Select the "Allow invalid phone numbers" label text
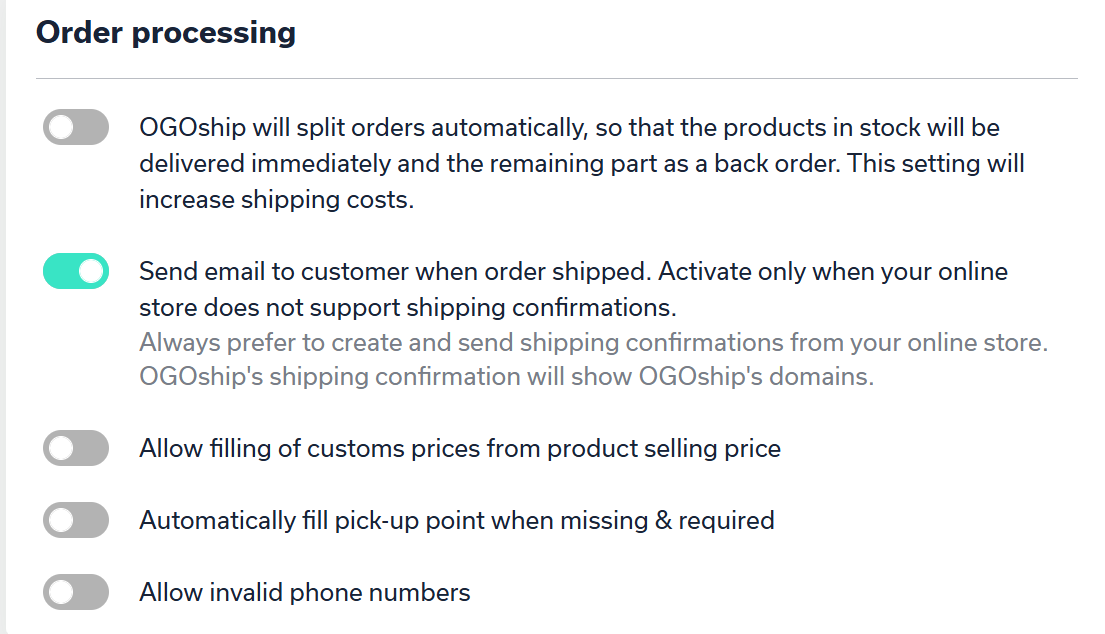The image size is (1105, 634). pos(305,592)
